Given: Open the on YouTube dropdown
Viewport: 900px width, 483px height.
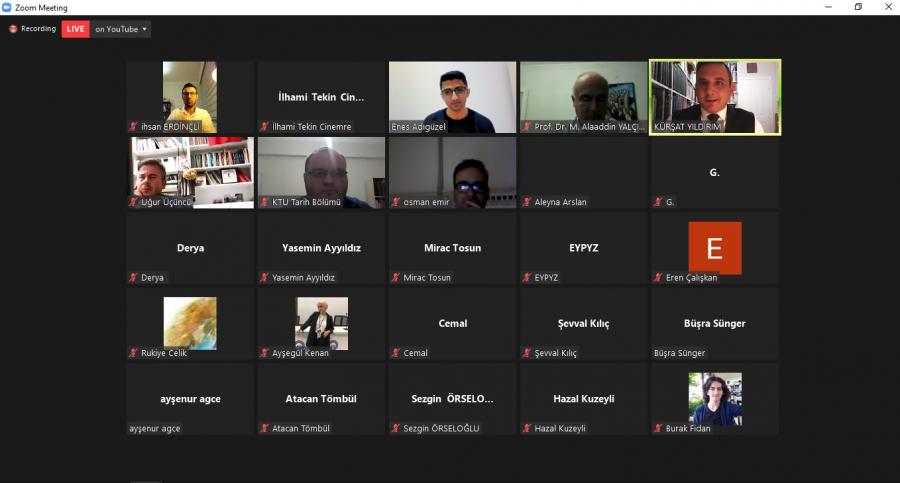Looking at the screenshot, I should pyautogui.click(x=121, y=29).
